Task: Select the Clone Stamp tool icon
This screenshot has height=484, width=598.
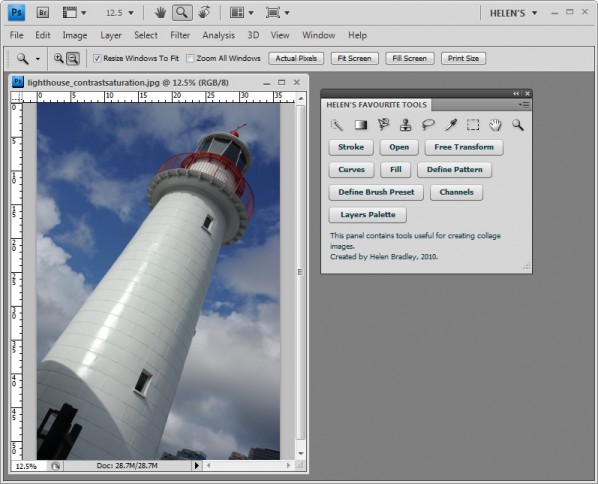Action: [405, 125]
